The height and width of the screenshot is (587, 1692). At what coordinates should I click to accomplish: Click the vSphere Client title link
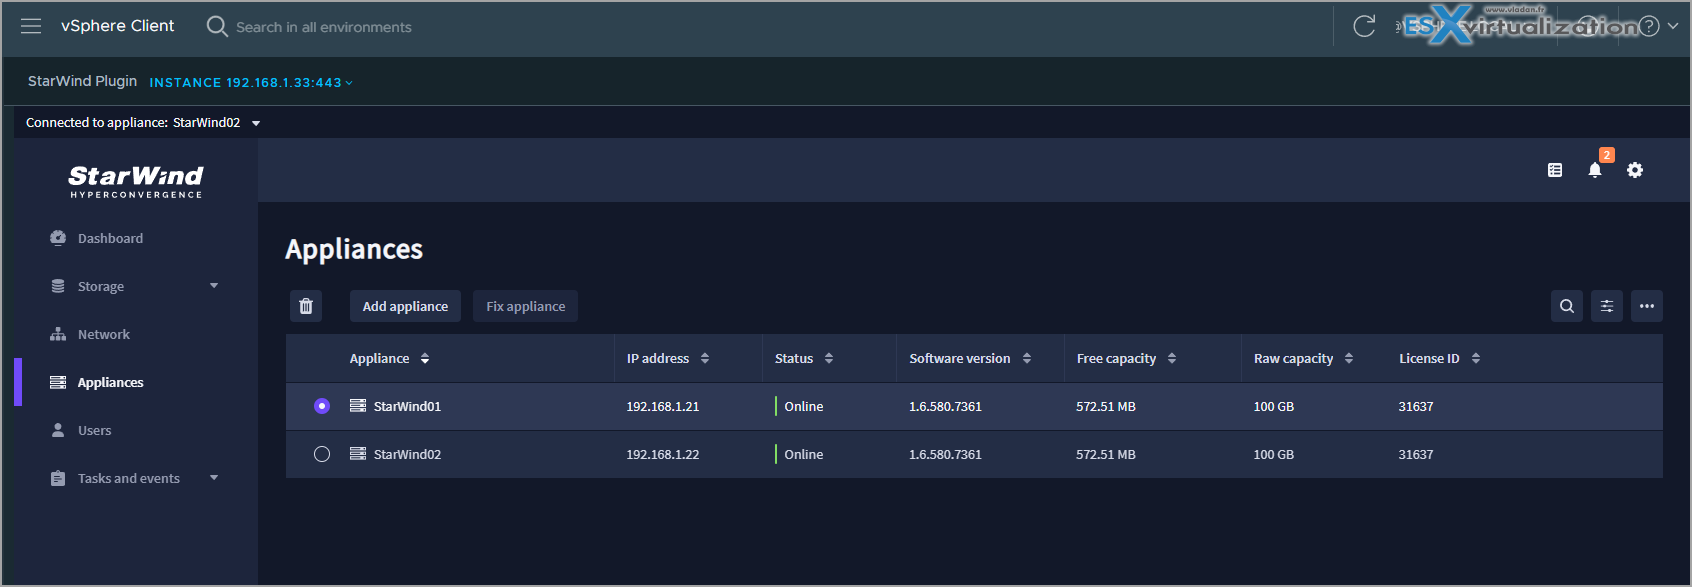[117, 26]
